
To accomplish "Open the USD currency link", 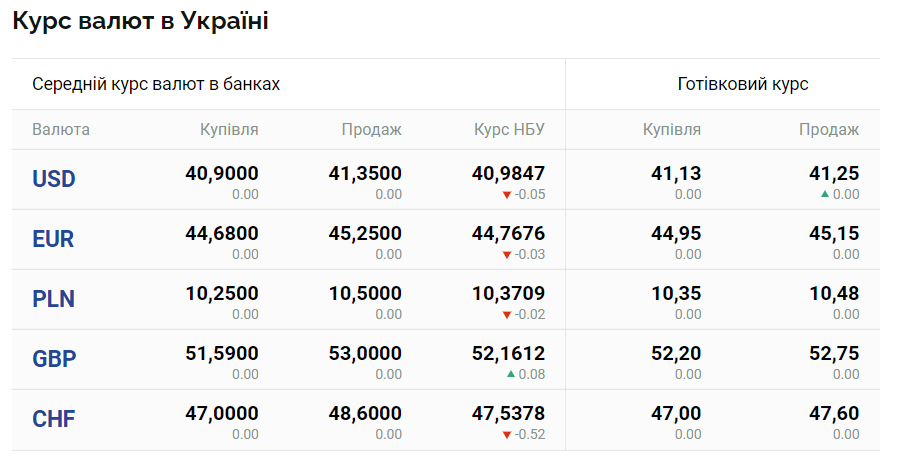I will click(54, 179).
